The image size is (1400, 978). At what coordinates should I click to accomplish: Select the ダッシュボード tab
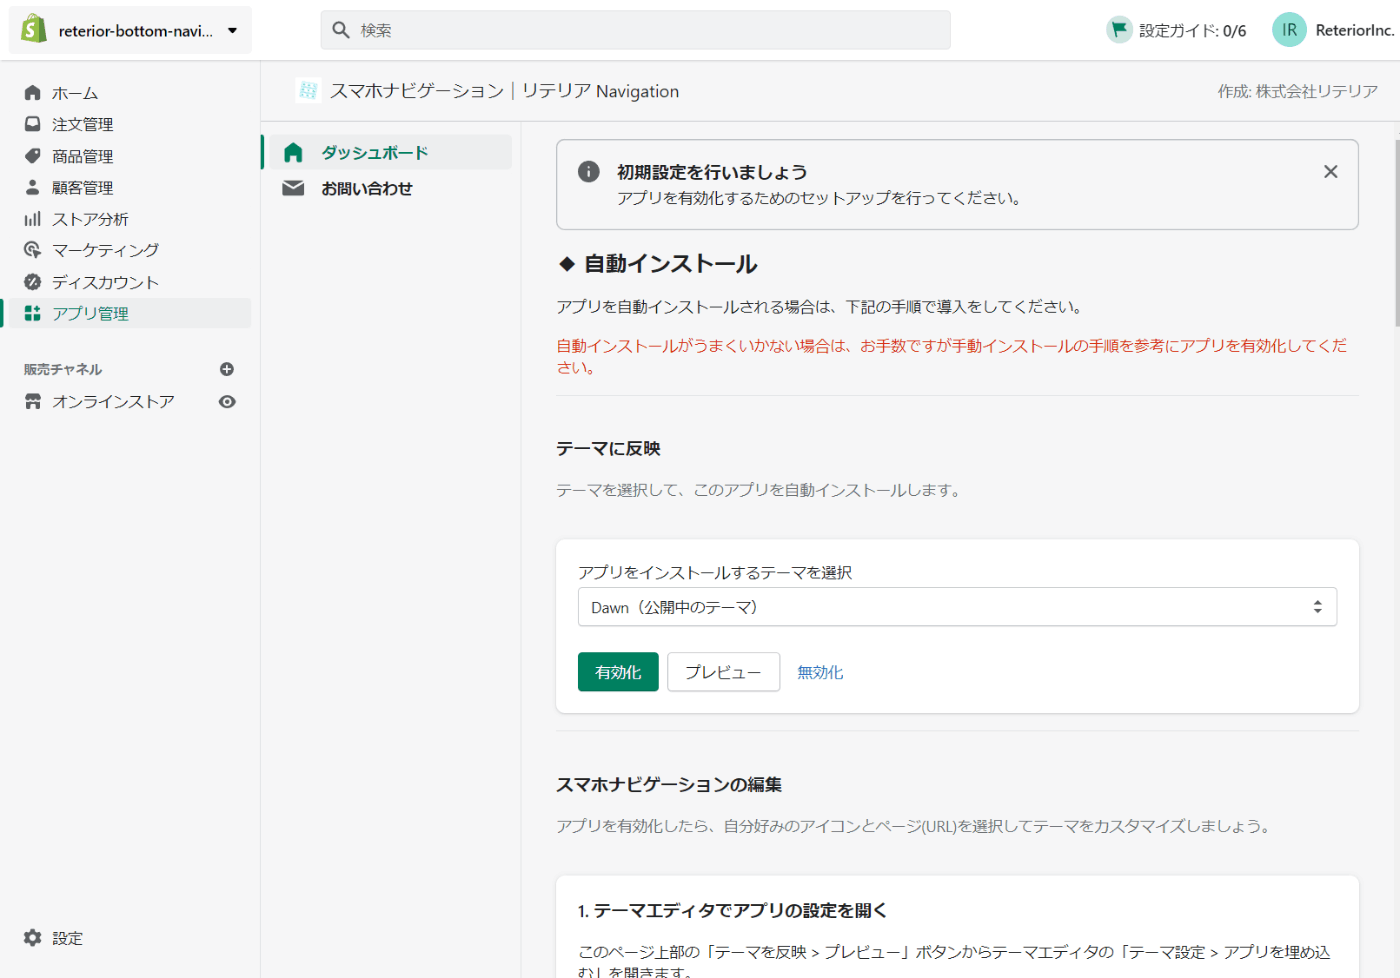click(x=391, y=152)
